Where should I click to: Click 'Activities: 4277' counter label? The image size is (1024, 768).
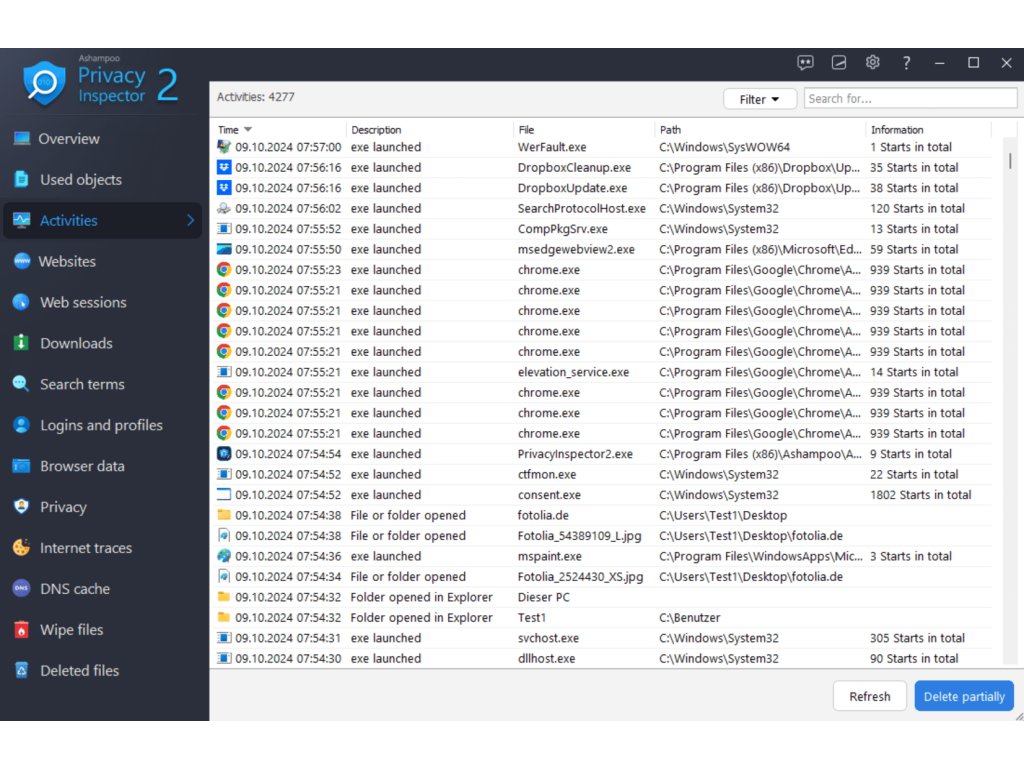pyautogui.click(x=255, y=97)
